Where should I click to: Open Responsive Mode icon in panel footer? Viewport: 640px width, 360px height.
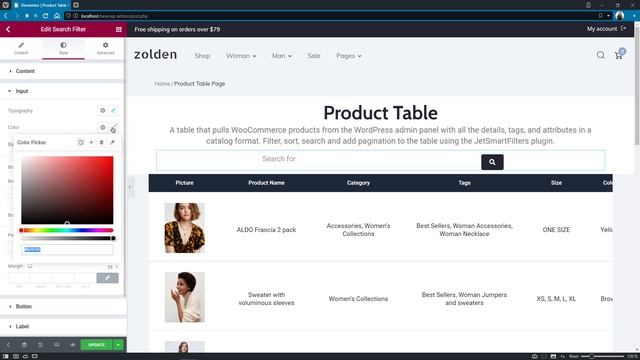(x=56, y=345)
